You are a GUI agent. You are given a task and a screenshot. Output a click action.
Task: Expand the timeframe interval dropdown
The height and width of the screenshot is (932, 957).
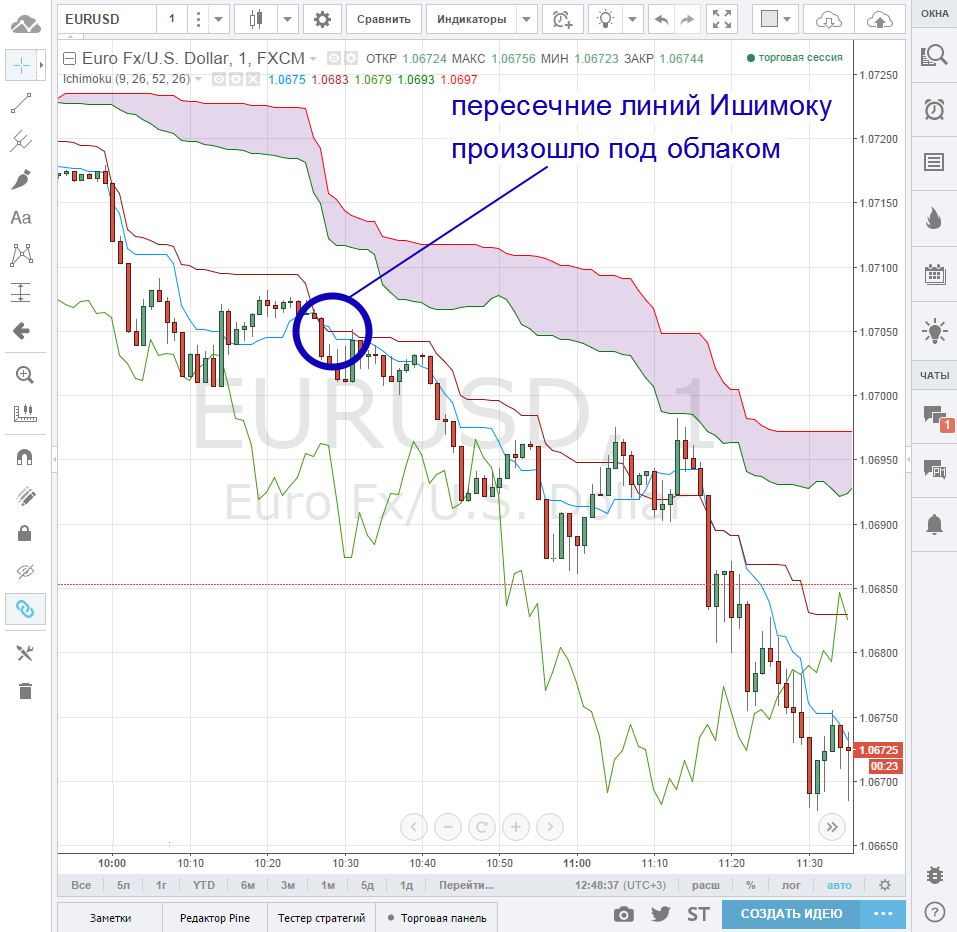[x=218, y=20]
